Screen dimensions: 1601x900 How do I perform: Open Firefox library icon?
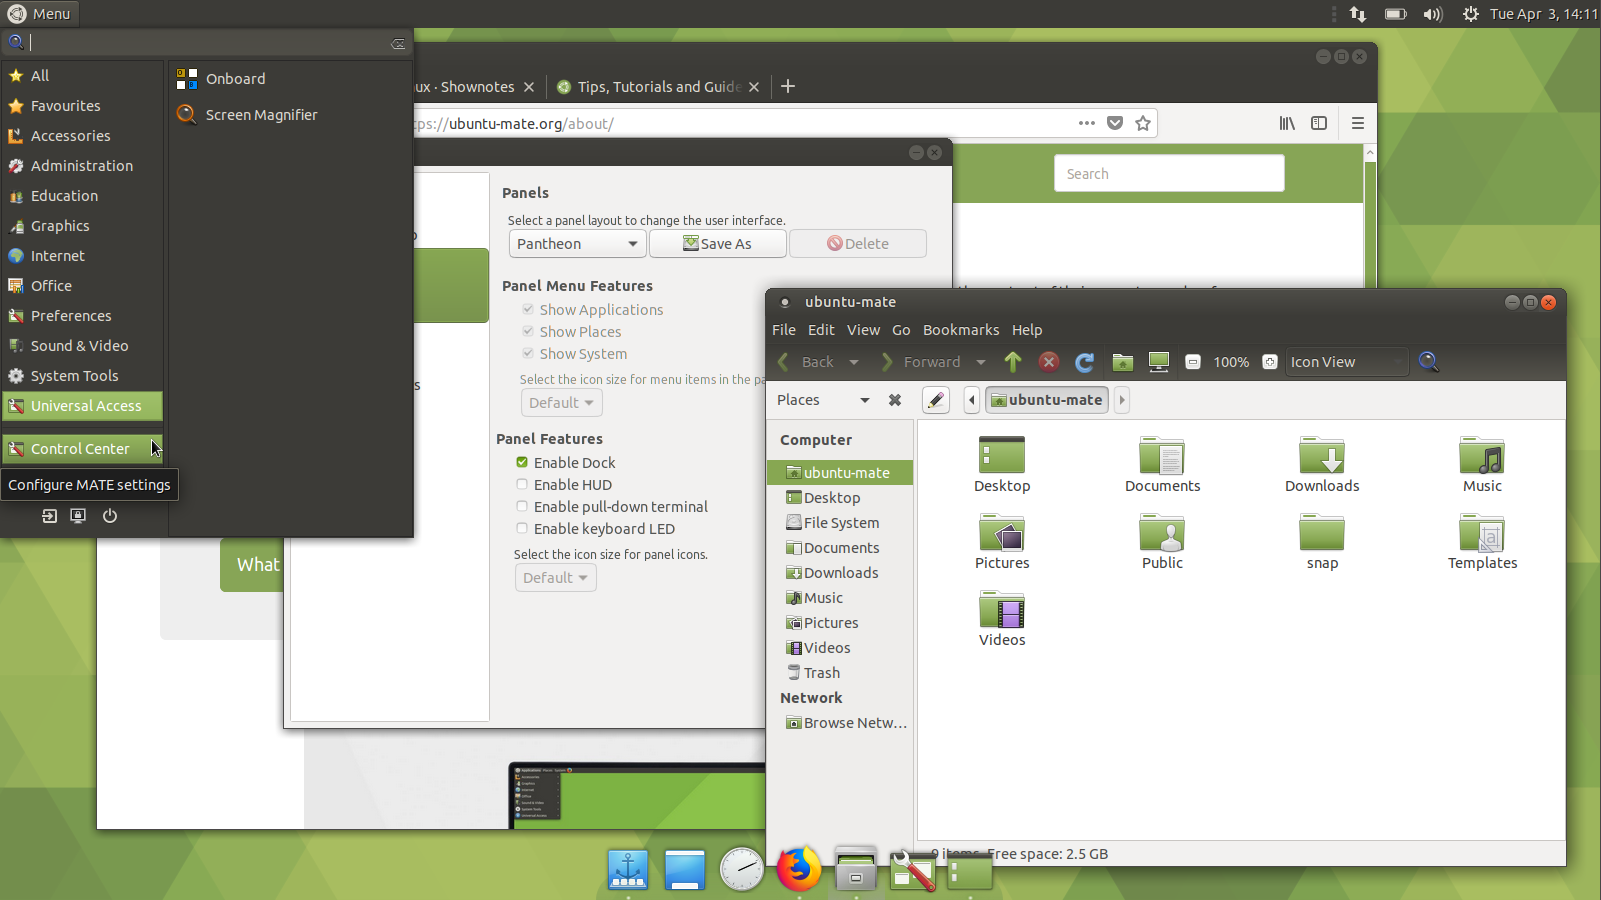[x=1287, y=123]
